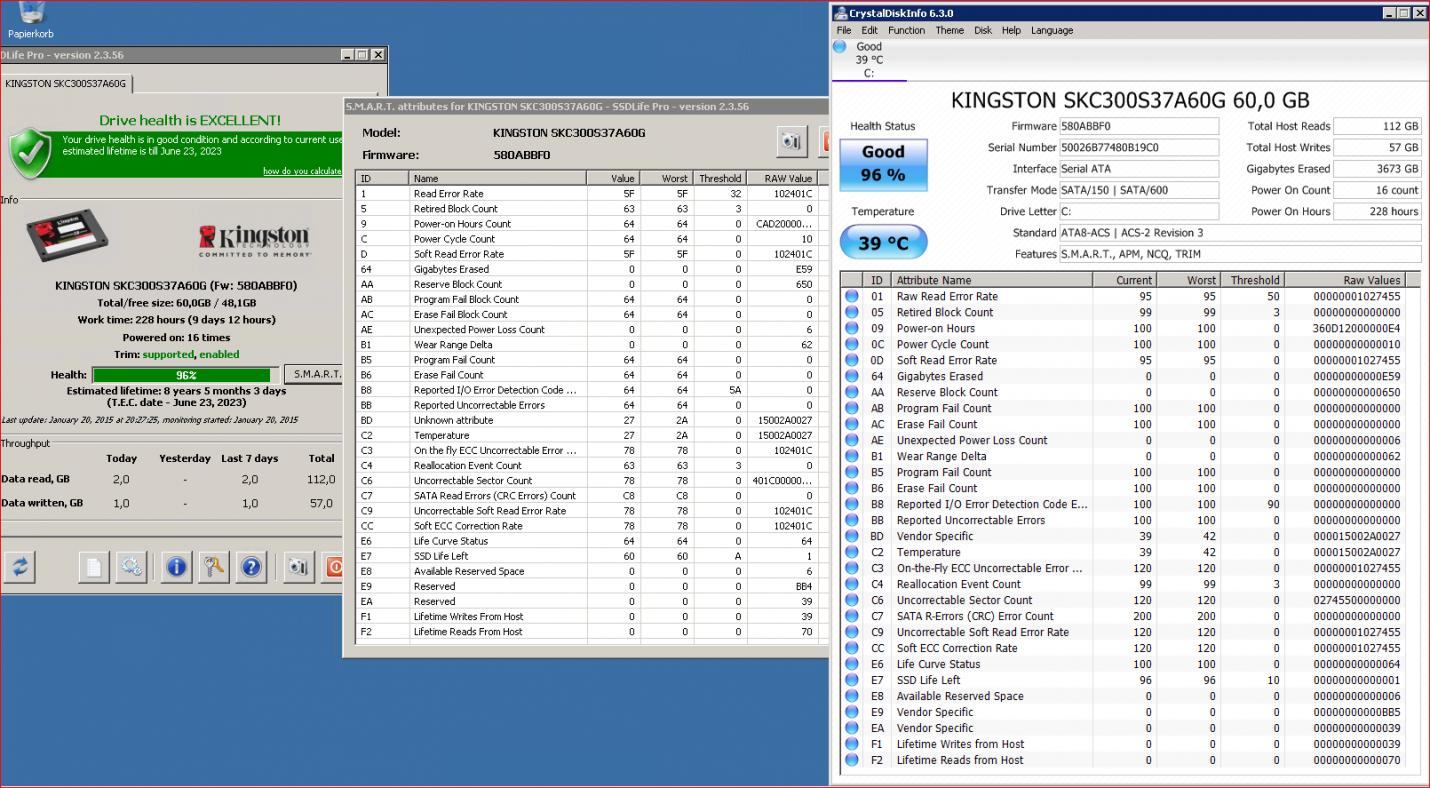Click the Total Host Reads value field
The height and width of the screenshot is (788, 1430).
1377,126
